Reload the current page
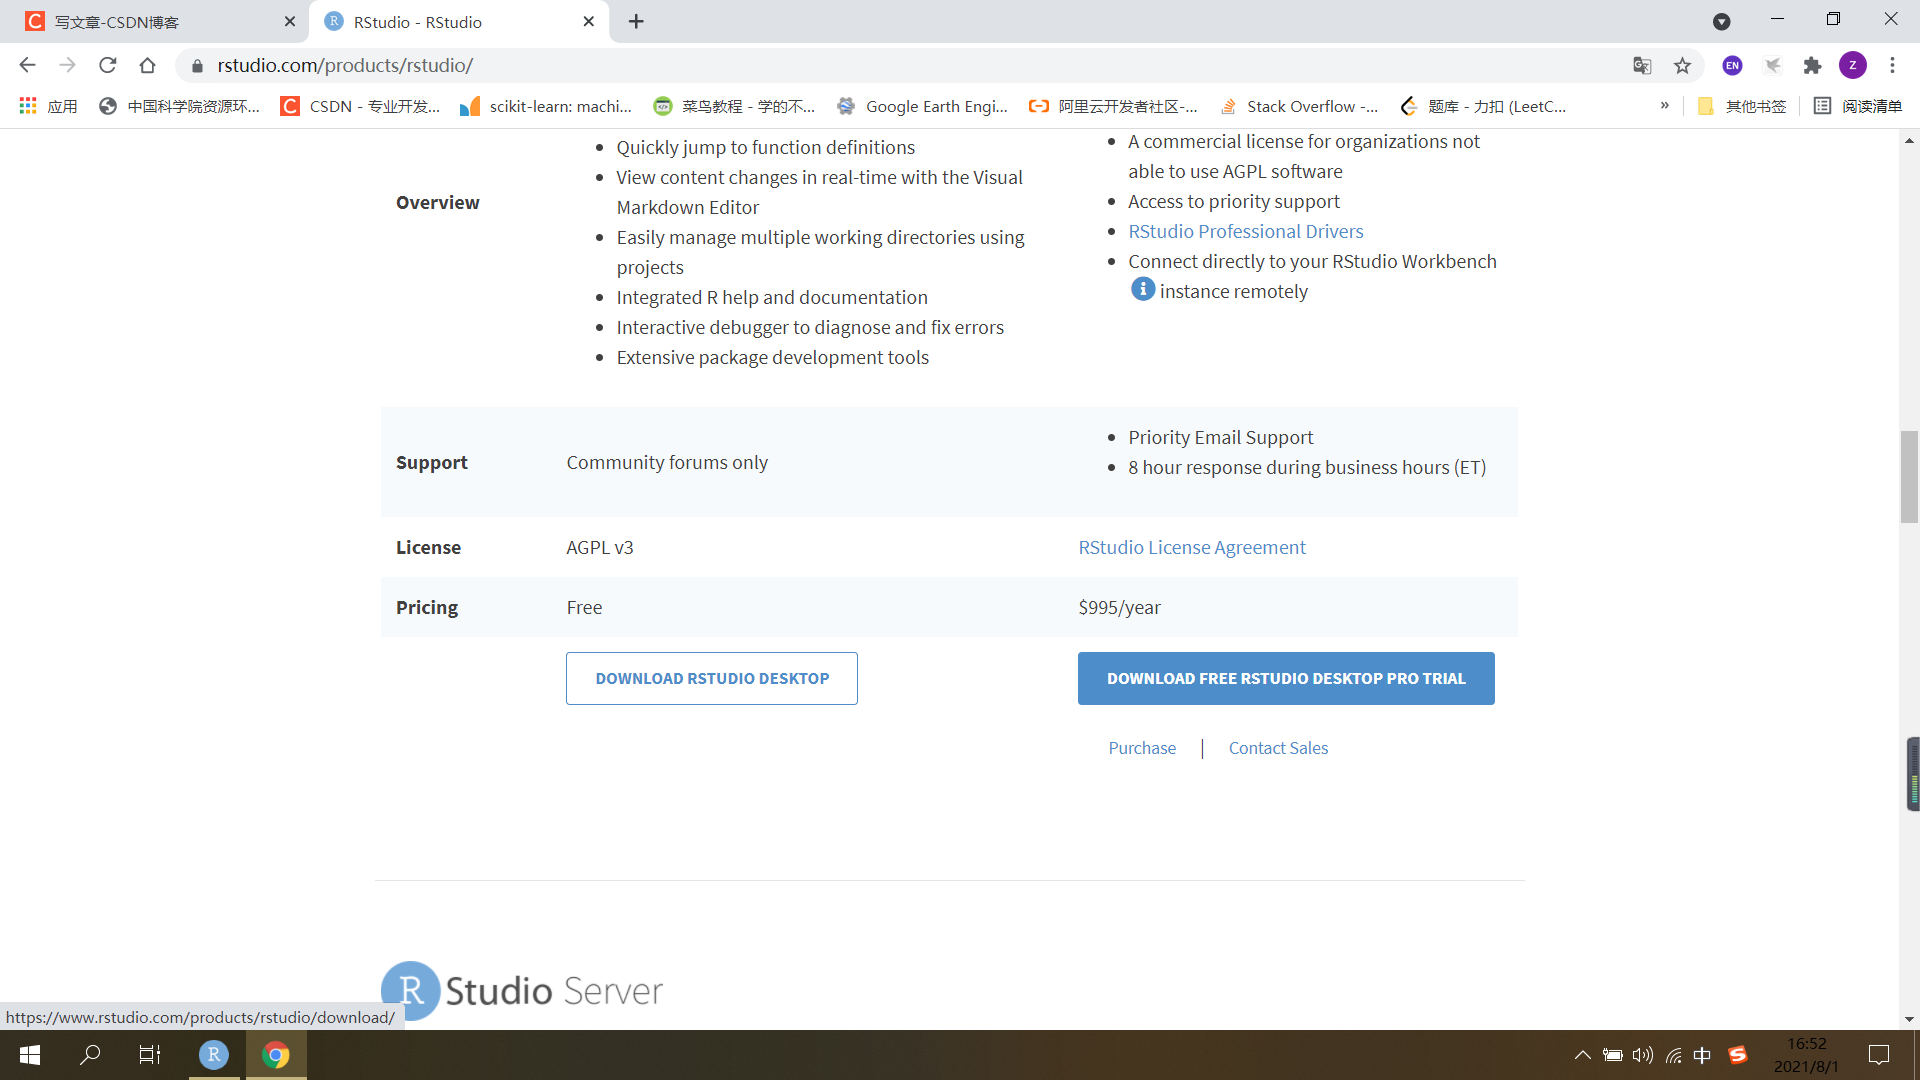Screen dimensions: 1920x1080 108,65
